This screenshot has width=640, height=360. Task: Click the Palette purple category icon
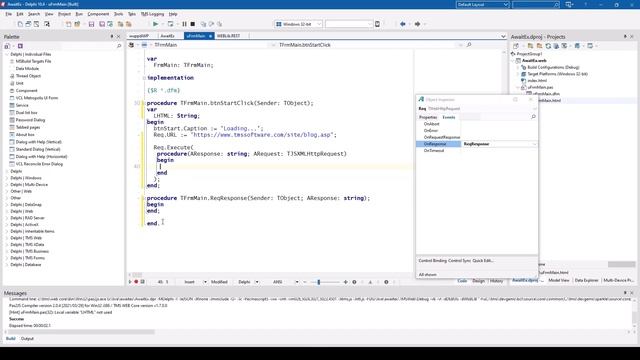pyautogui.click(x=20, y=46)
